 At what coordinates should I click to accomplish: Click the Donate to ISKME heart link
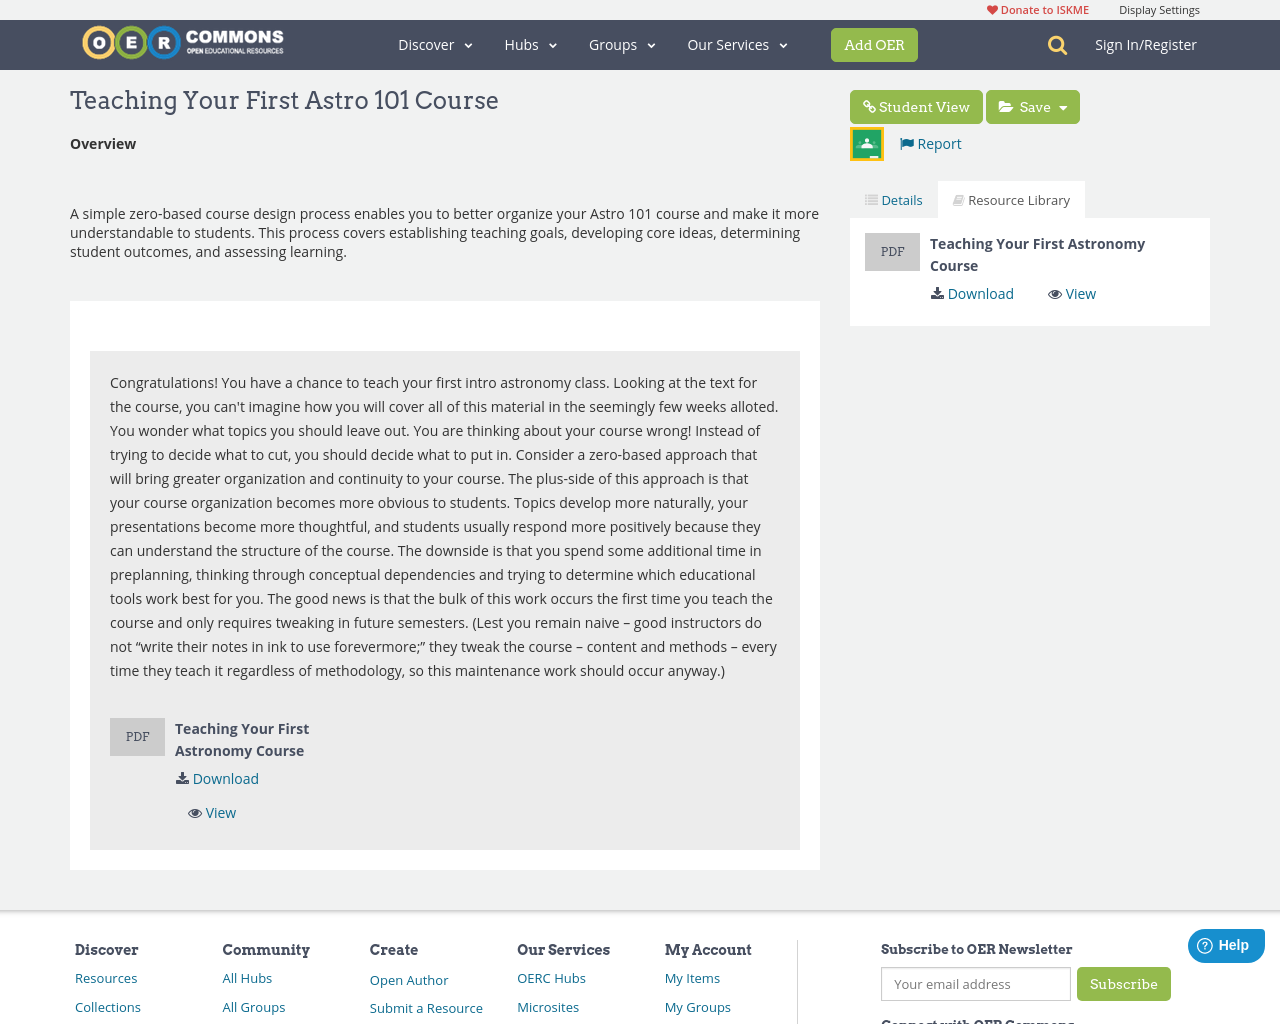(x=1038, y=10)
